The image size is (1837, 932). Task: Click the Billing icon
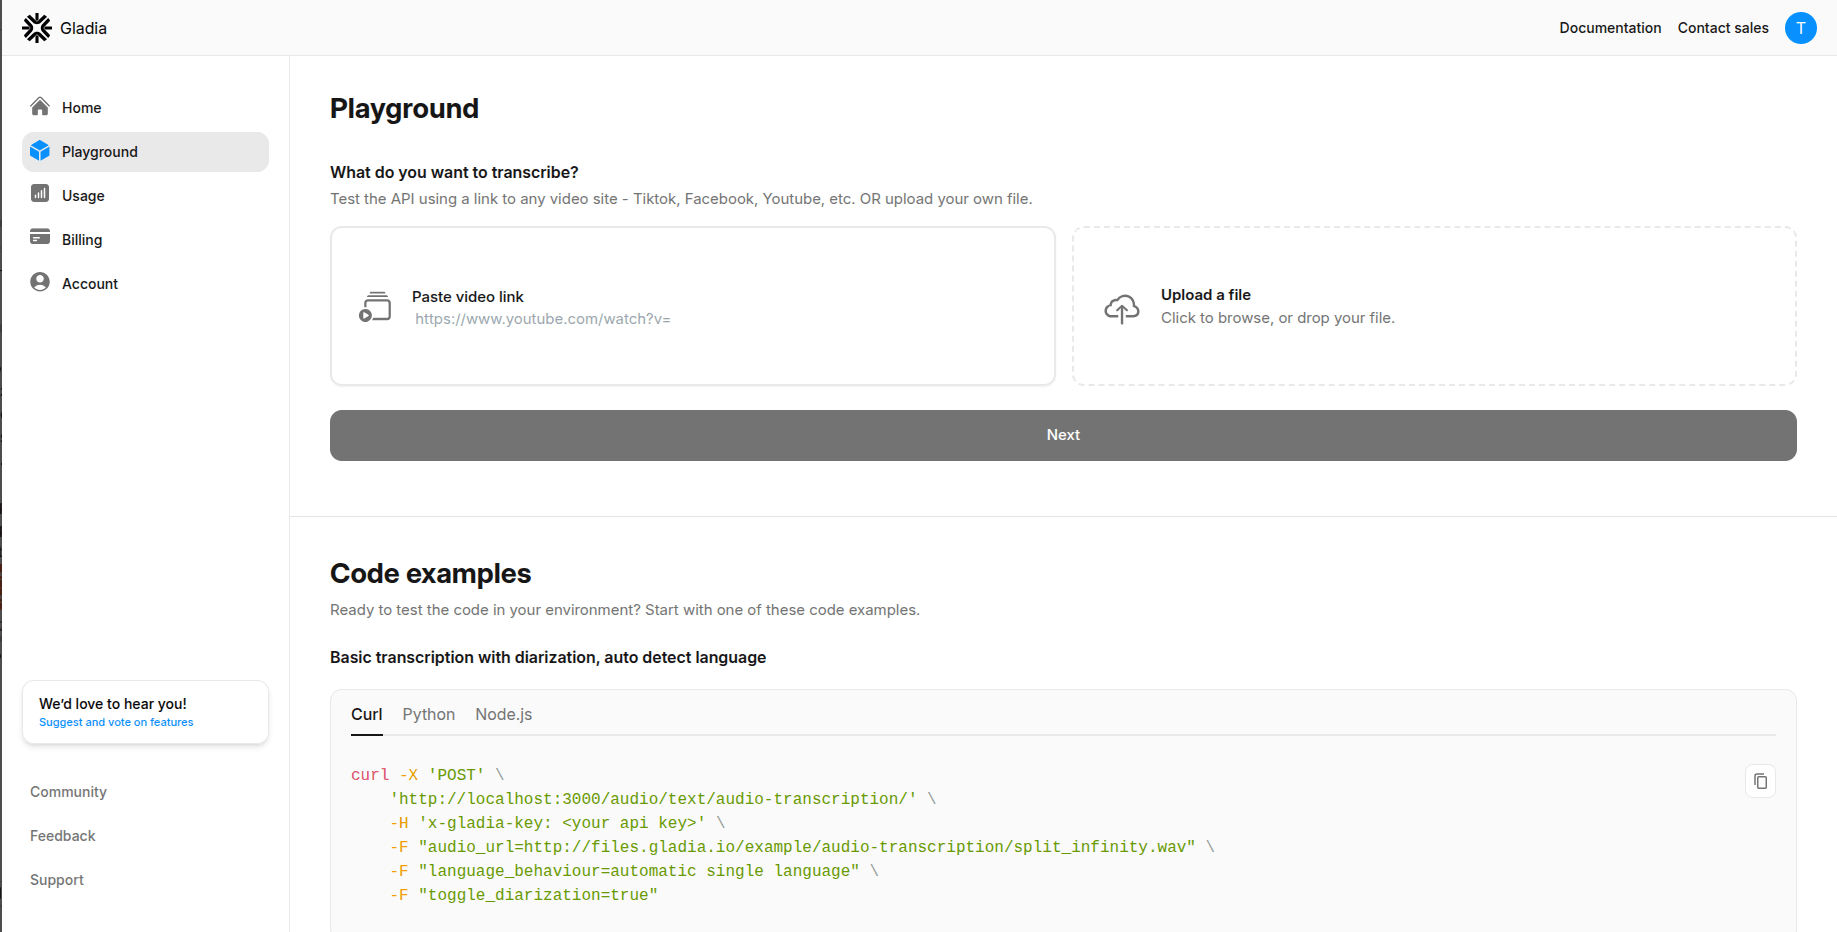point(39,238)
